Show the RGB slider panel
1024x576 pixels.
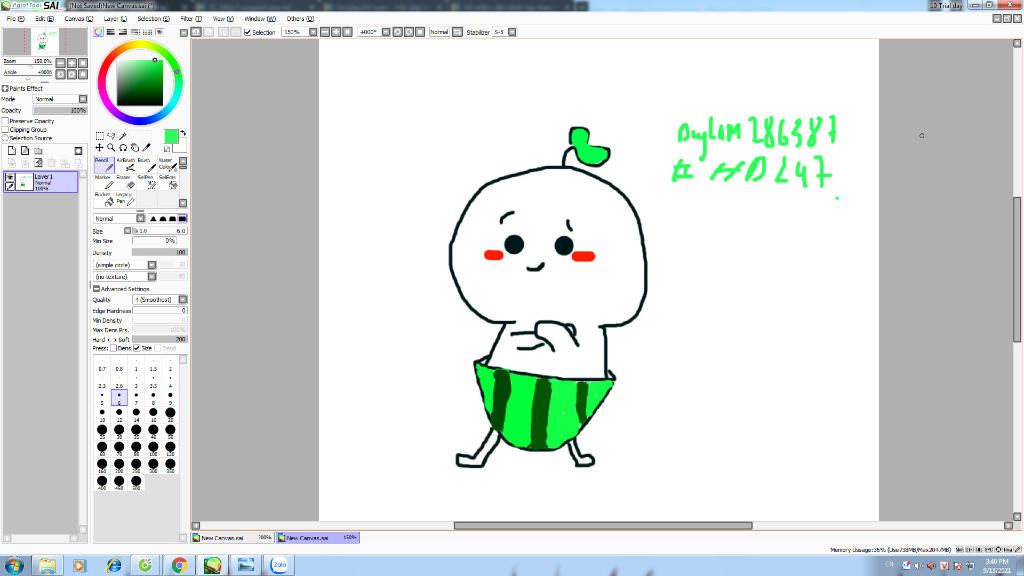110,32
